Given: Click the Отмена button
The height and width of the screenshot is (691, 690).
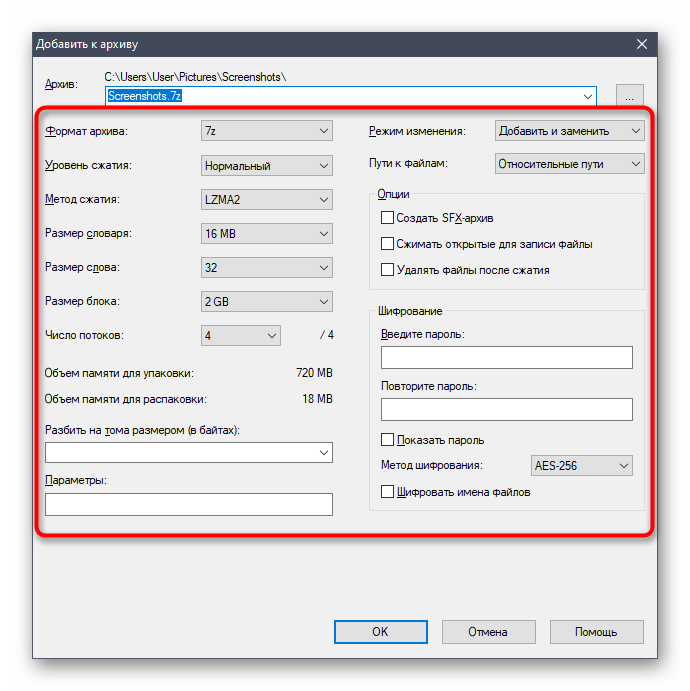Looking at the screenshot, I should 489,632.
